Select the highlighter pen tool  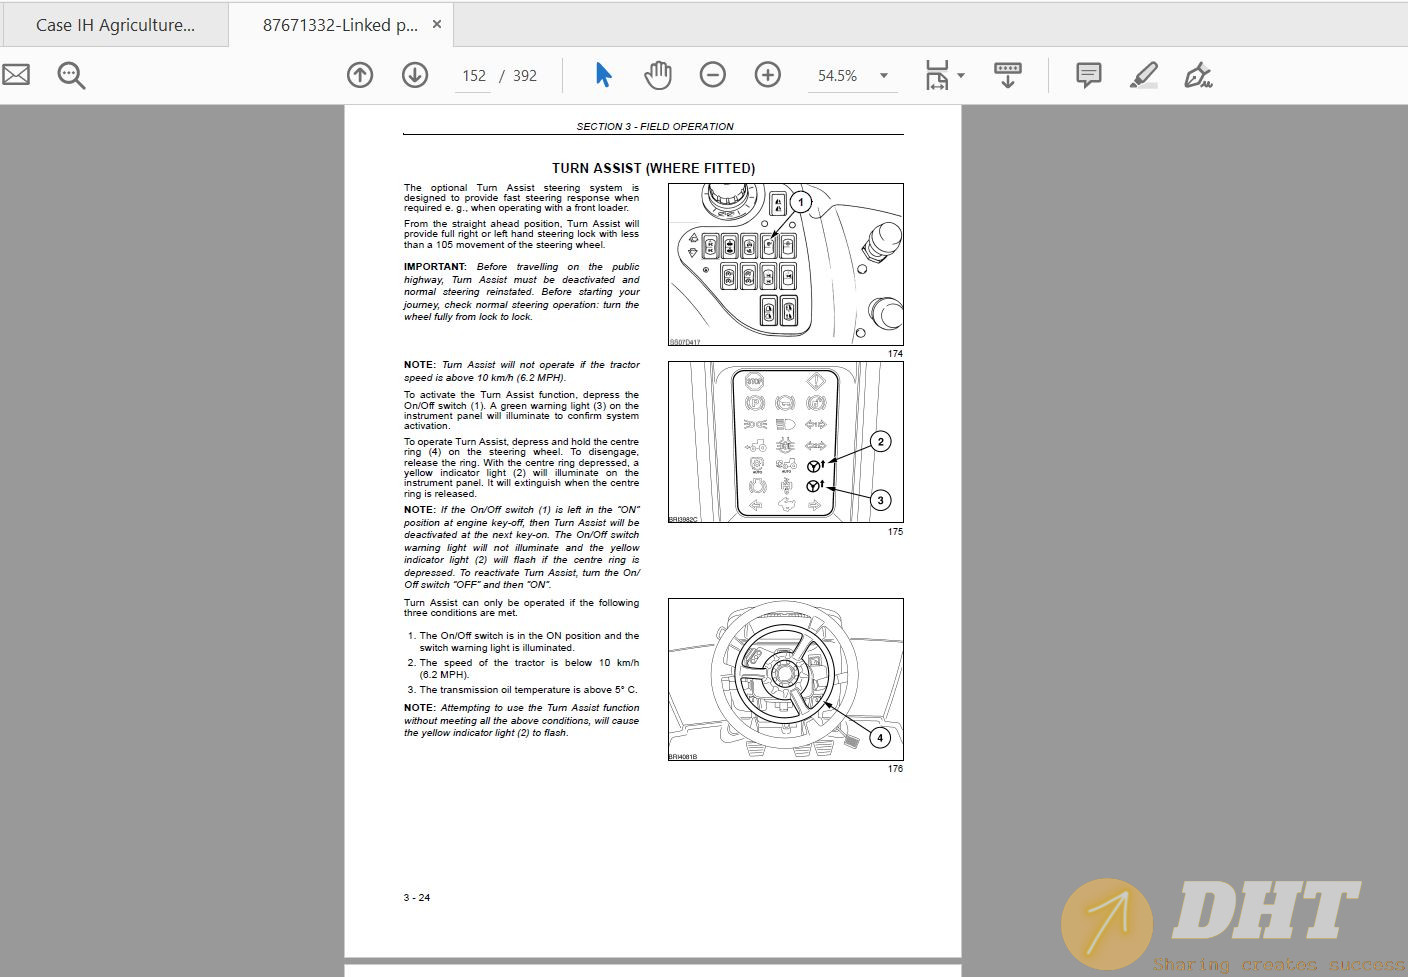tap(1143, 75)
